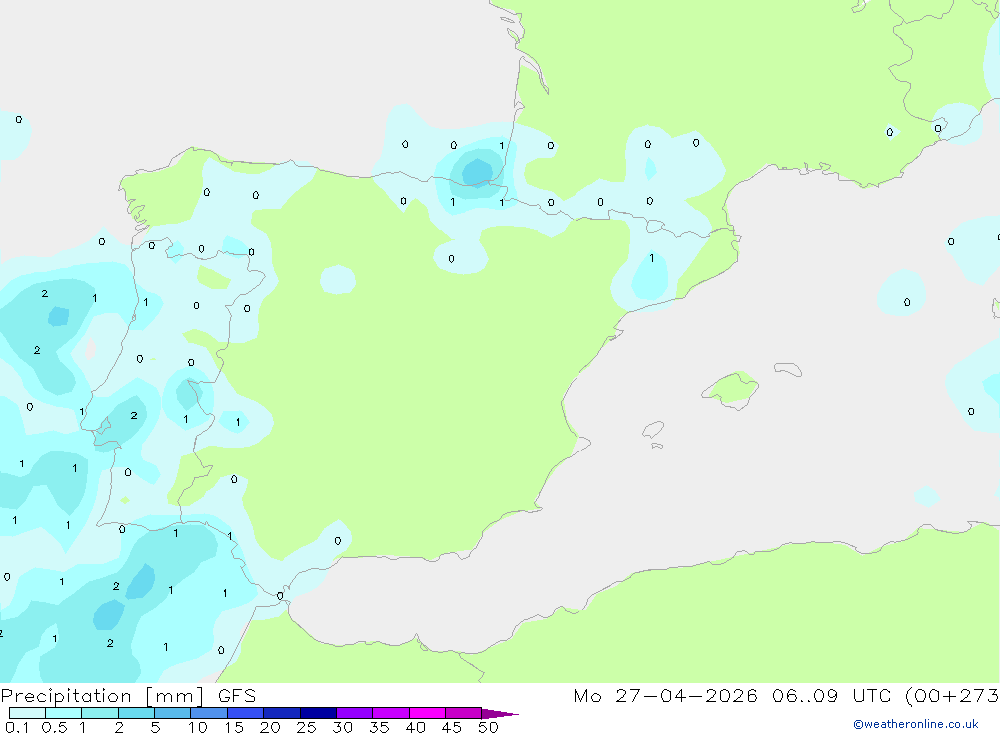
Task: Click the 'Mo' weekday label
Action: tap(587, 695)
